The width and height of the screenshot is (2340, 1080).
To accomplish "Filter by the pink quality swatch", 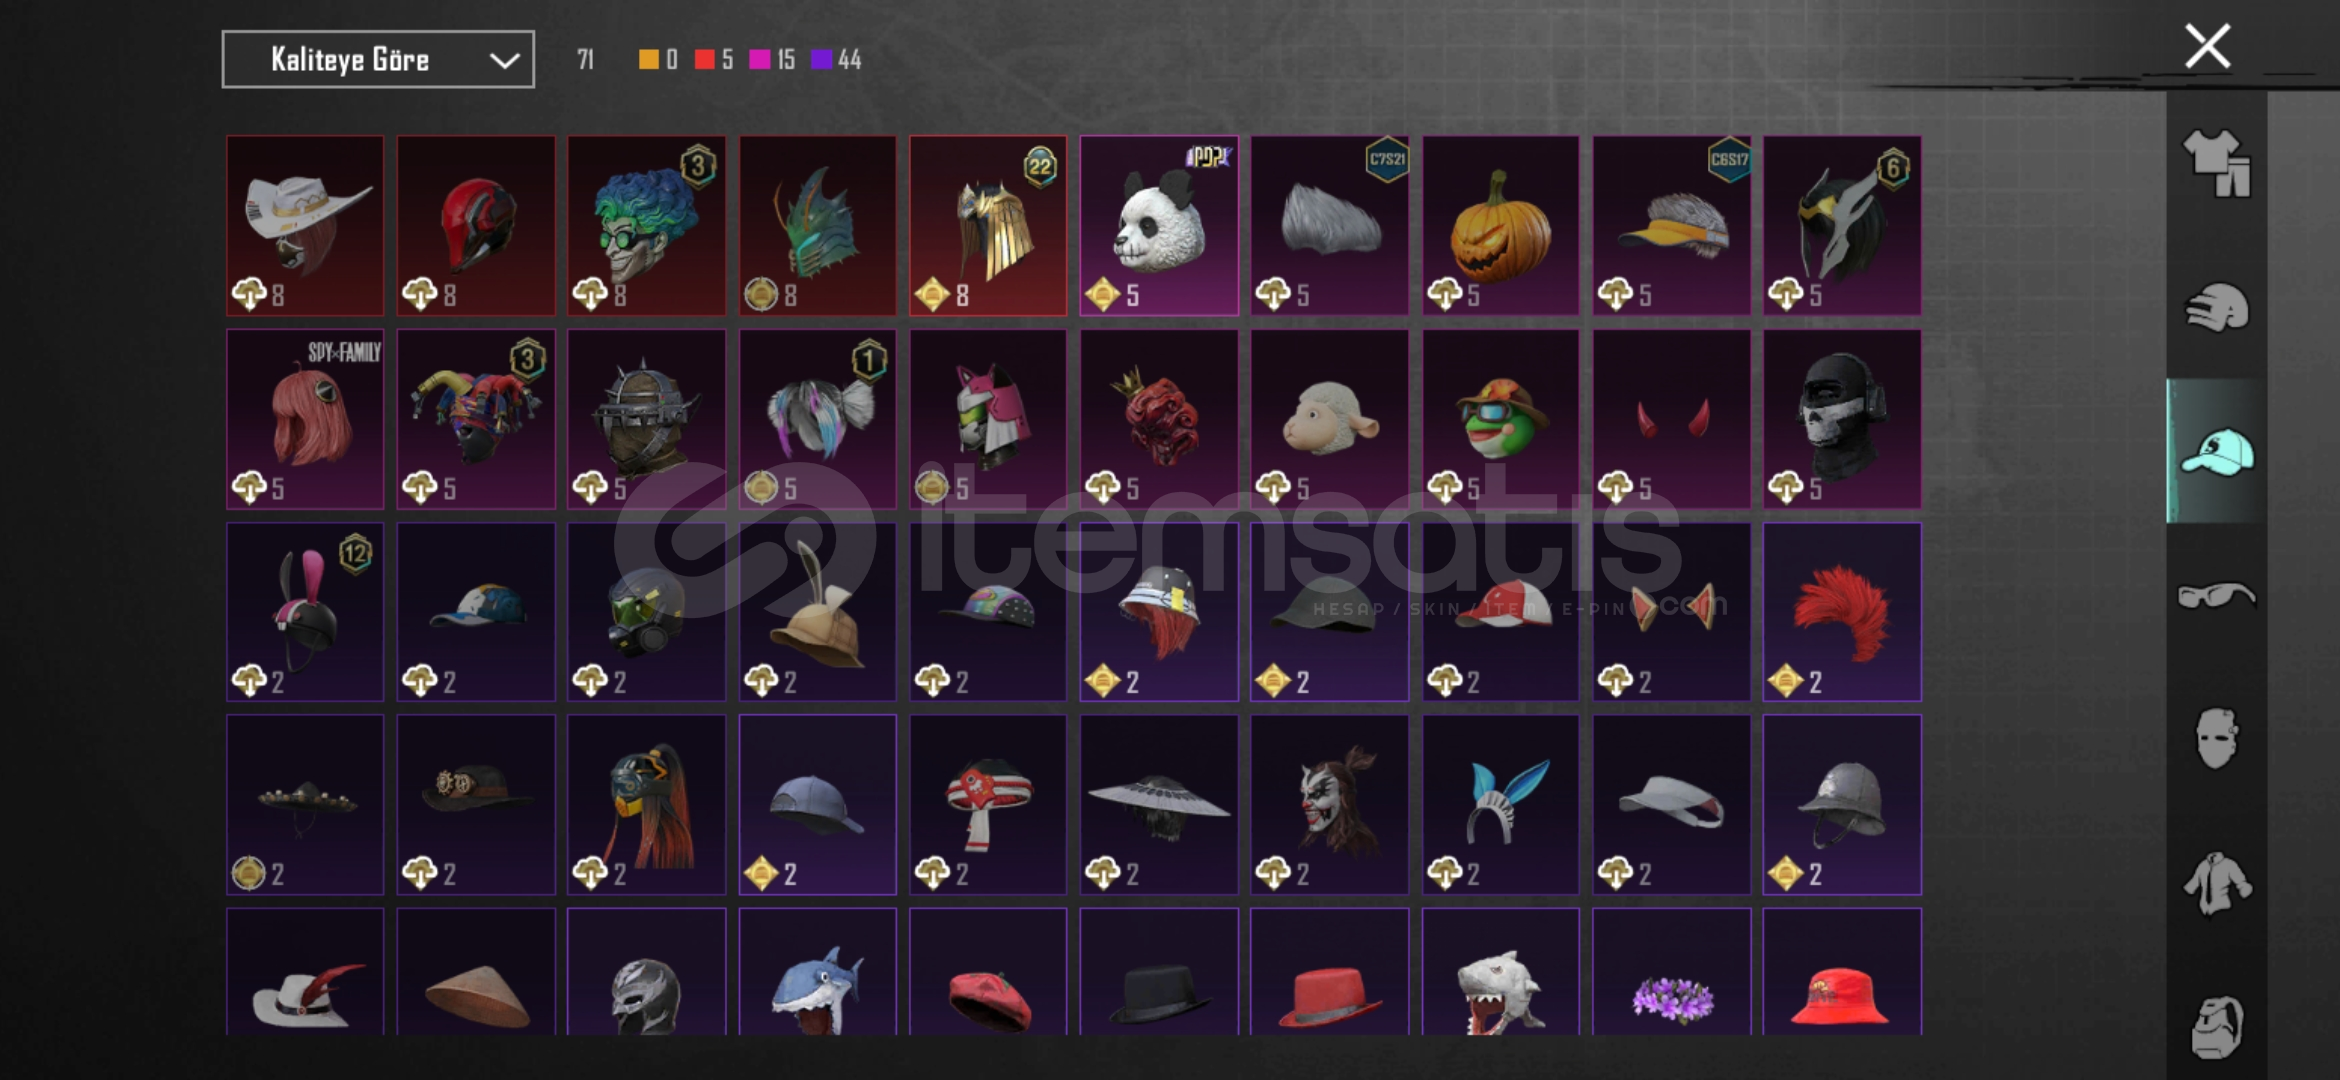I will coord(760,60).
